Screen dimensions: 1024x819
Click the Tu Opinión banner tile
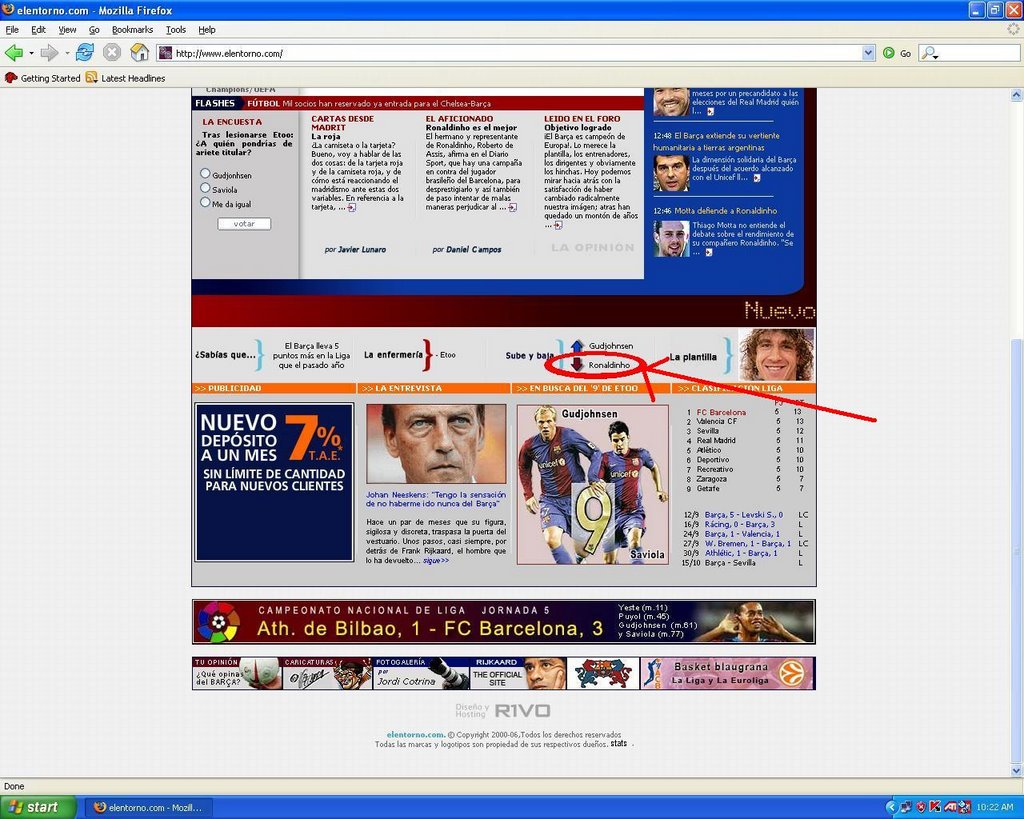click(237, 673)
